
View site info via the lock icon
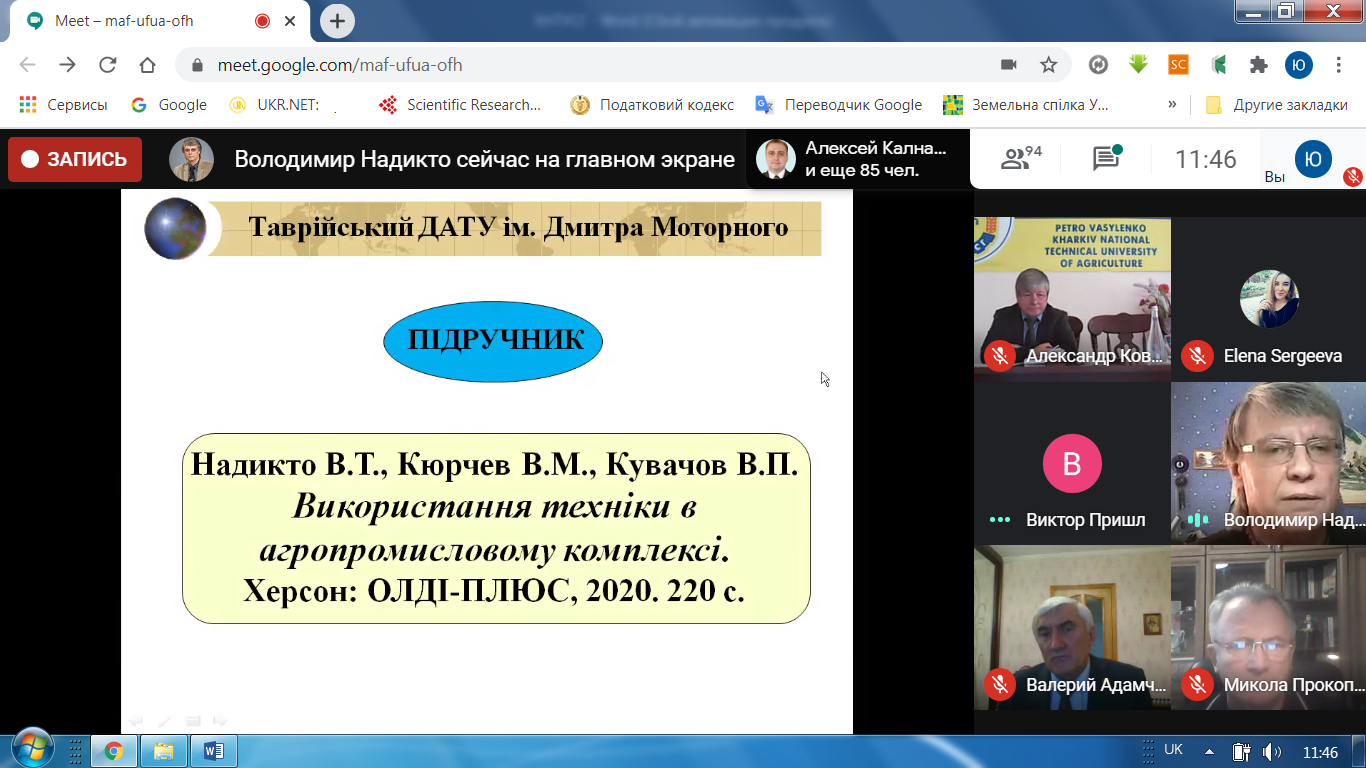(197, 65)
